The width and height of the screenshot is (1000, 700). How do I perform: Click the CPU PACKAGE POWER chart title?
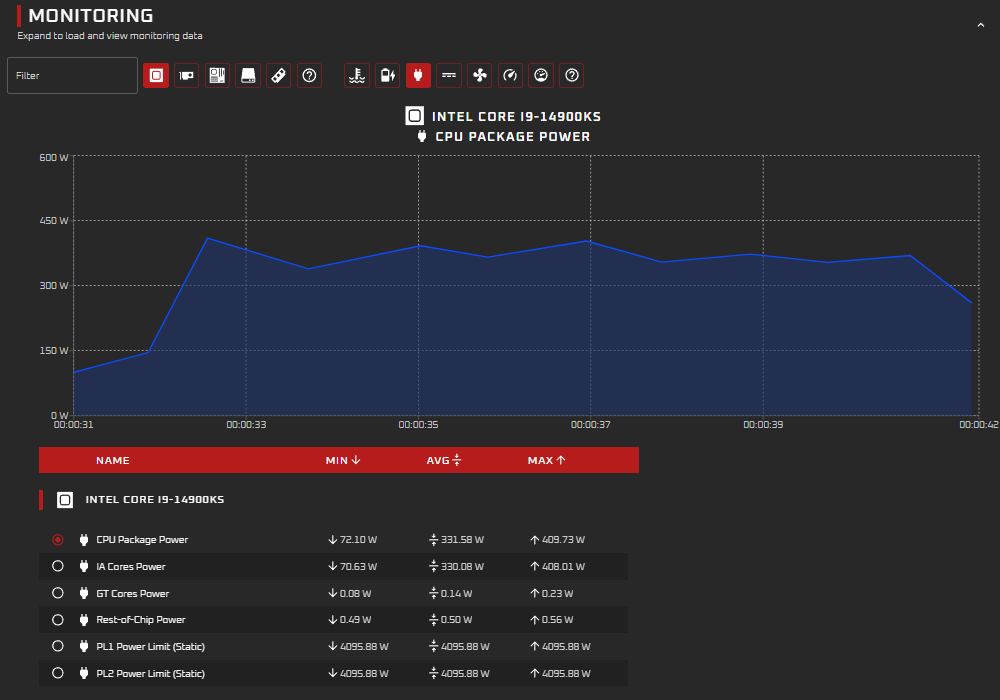pyautogui.click(x=513, y=136)
